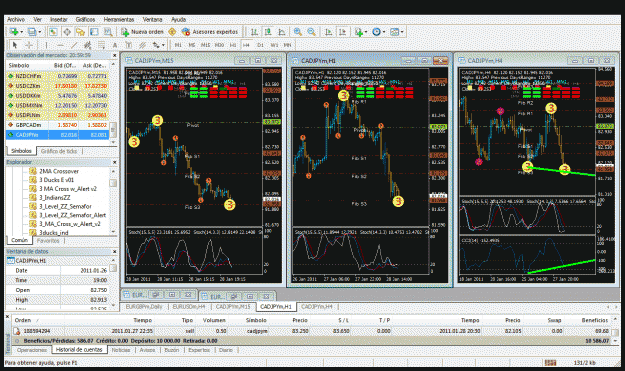Switch to the Operaciones terminal tab

click(x=32, y=350)
